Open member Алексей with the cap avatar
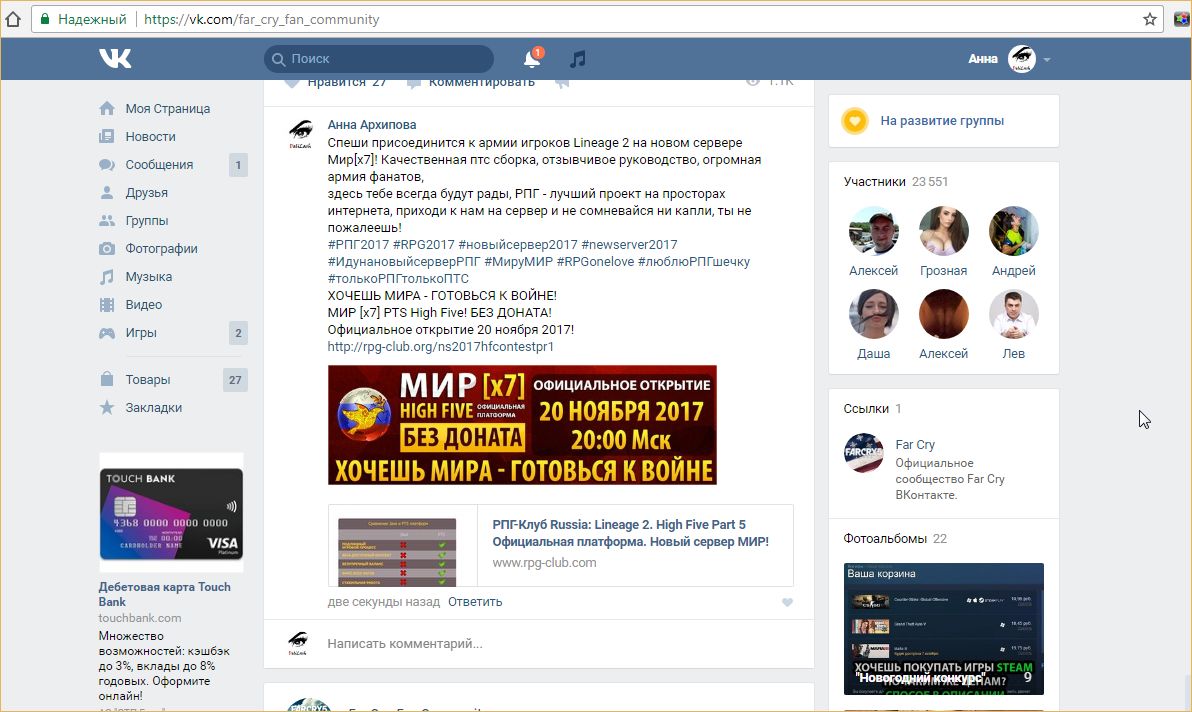1192x712 pixels. (873, 231)
